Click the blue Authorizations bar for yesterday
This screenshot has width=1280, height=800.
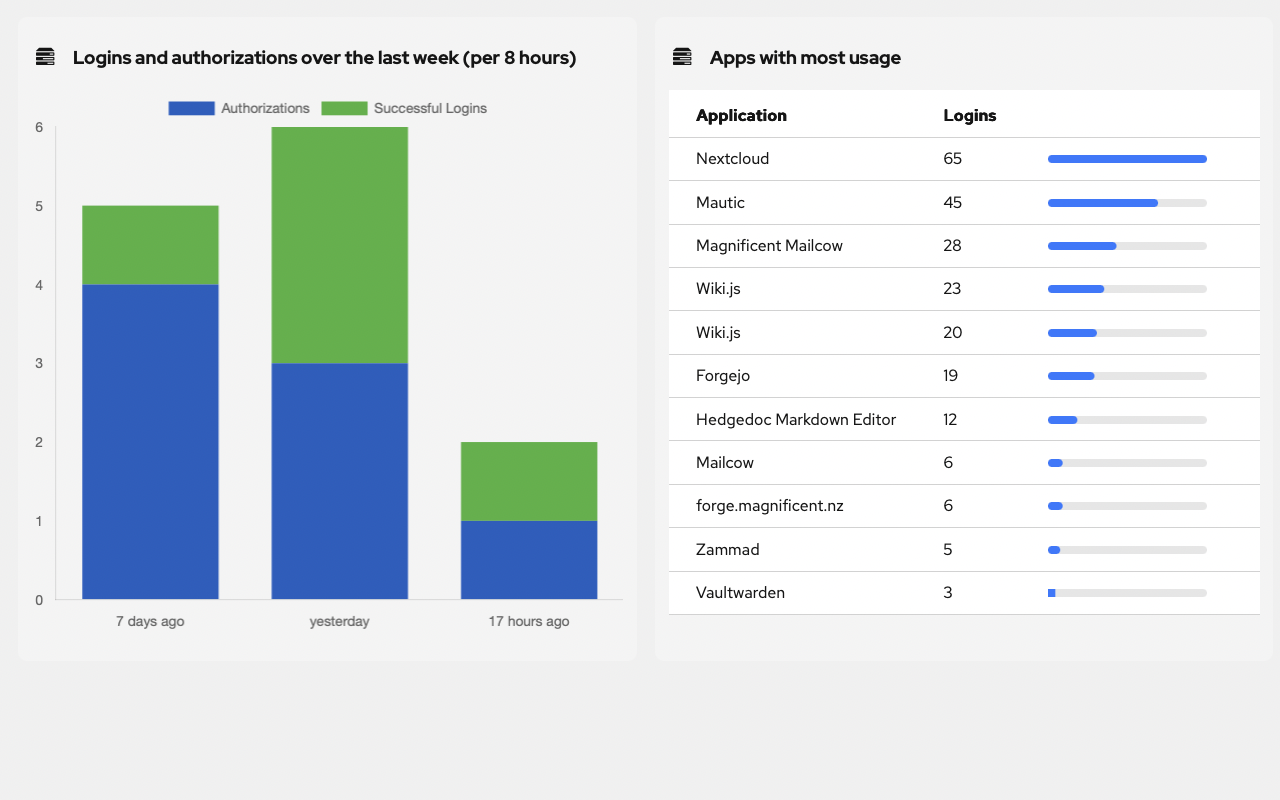coord(340,481)
